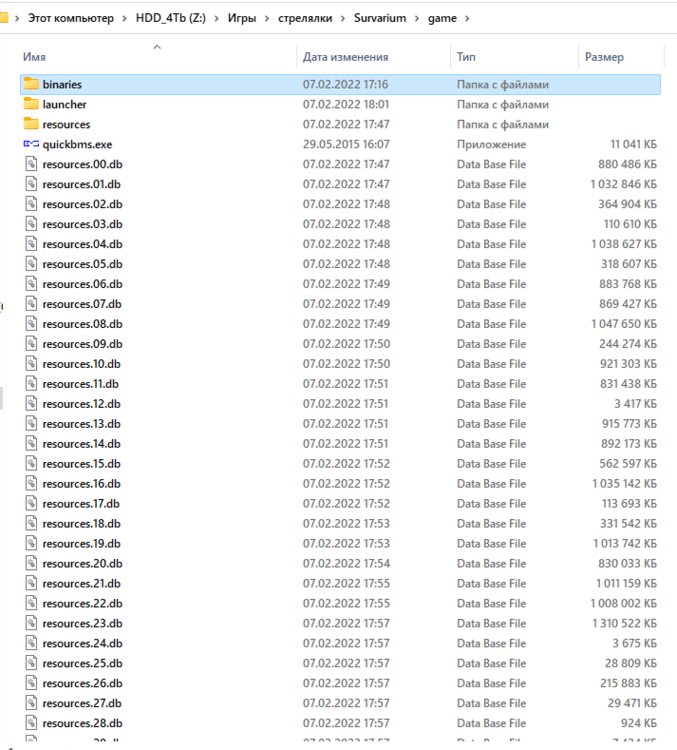Click the file icon of resources.00.db
Screen dimensions: 677x750
31,164
